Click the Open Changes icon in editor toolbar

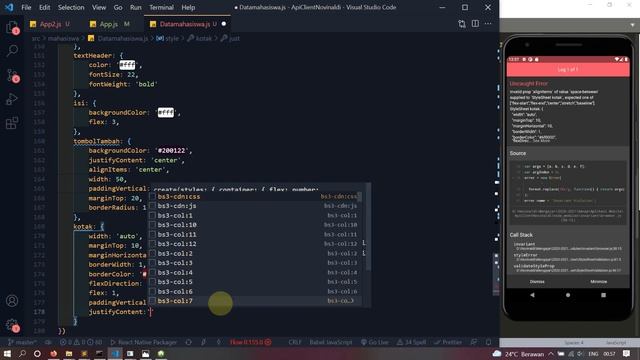tap(462, 24)
